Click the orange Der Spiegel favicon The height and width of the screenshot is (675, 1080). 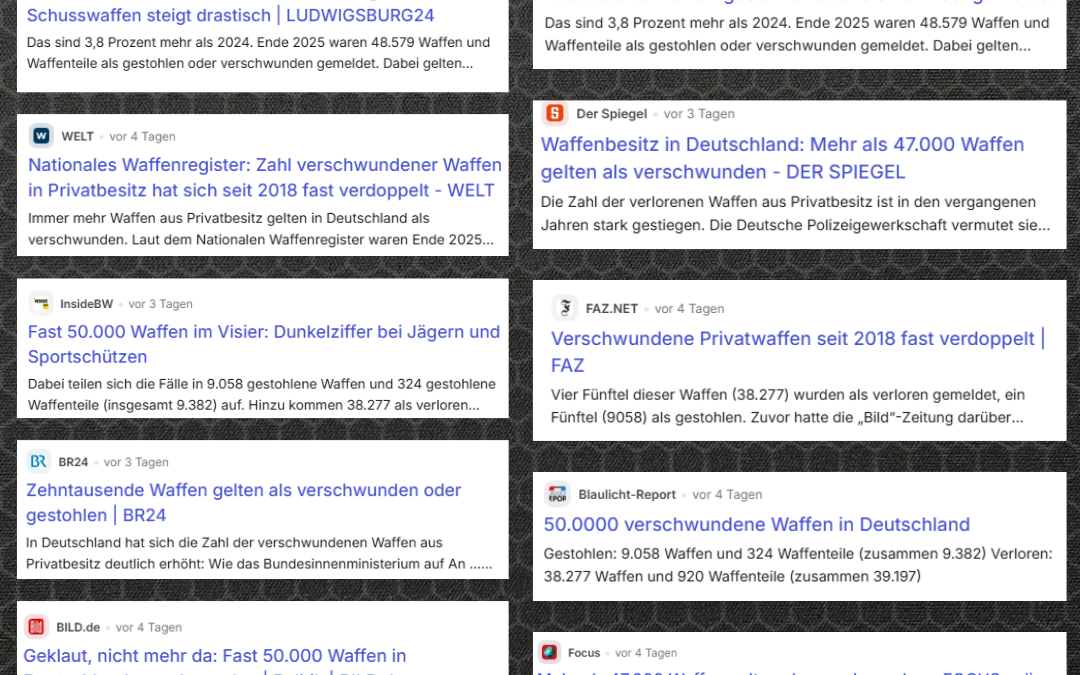pos(555,114)
